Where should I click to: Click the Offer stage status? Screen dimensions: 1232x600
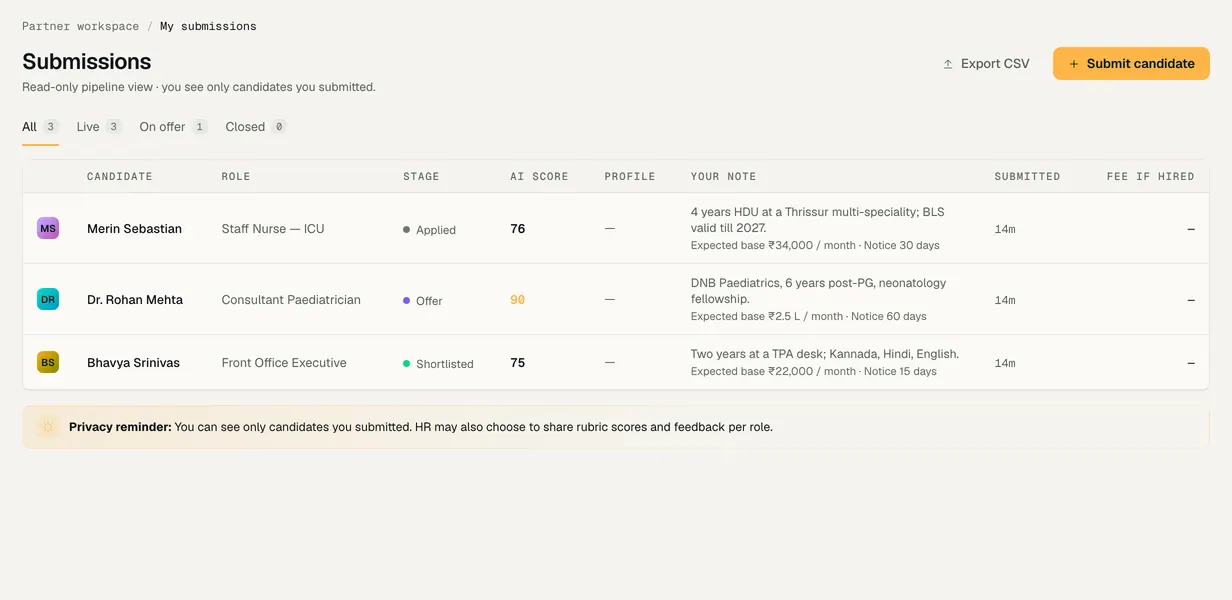pyautogui.click(x=422, y=301)
